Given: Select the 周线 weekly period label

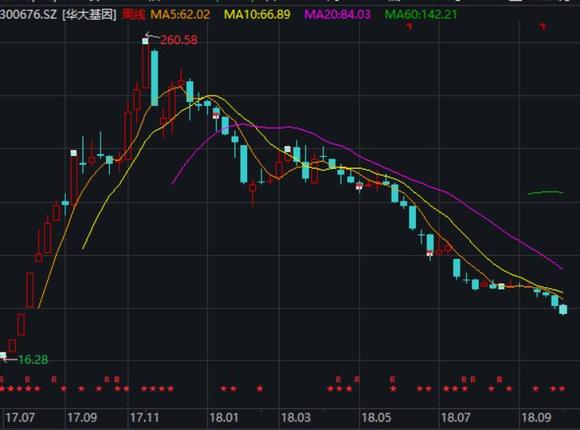Looking at the screenshot, I should [x=134, y=15].
